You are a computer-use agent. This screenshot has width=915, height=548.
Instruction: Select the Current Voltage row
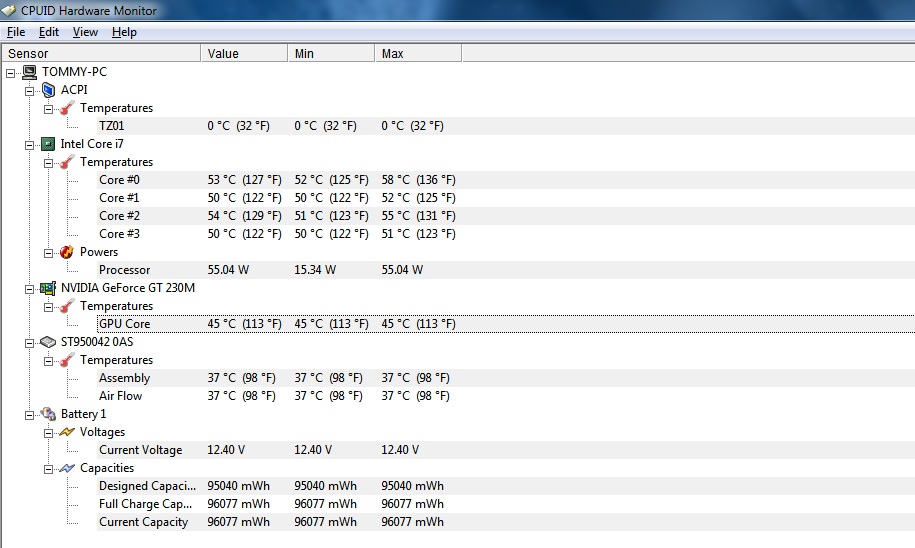(x=505, y=450)
